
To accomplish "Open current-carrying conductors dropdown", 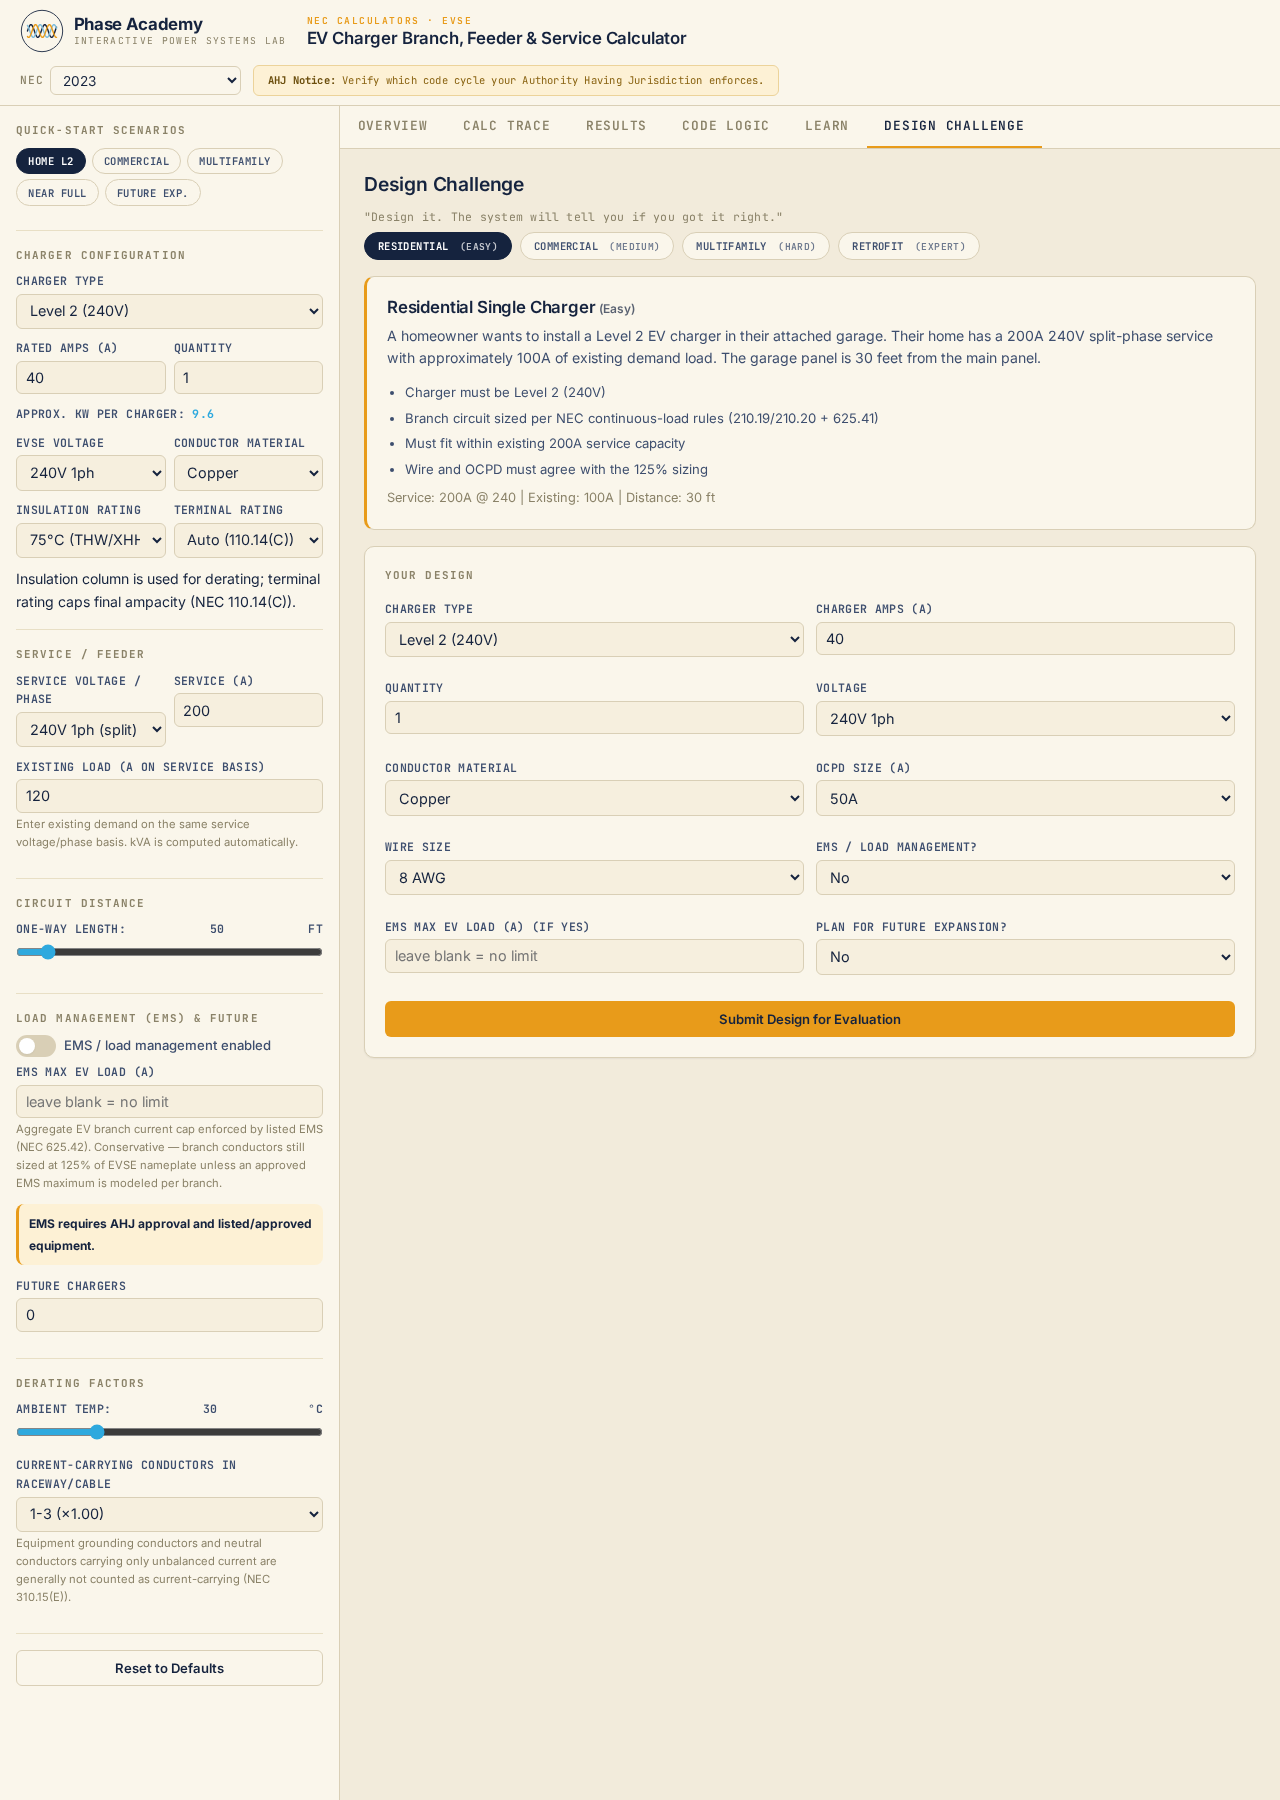I will [169, 1514].
